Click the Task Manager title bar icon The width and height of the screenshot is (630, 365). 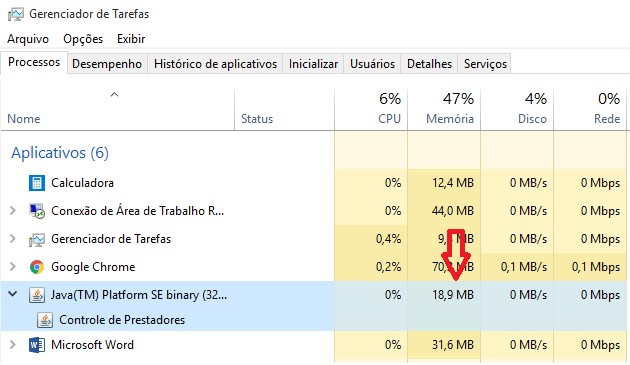(x=15, y=14)
